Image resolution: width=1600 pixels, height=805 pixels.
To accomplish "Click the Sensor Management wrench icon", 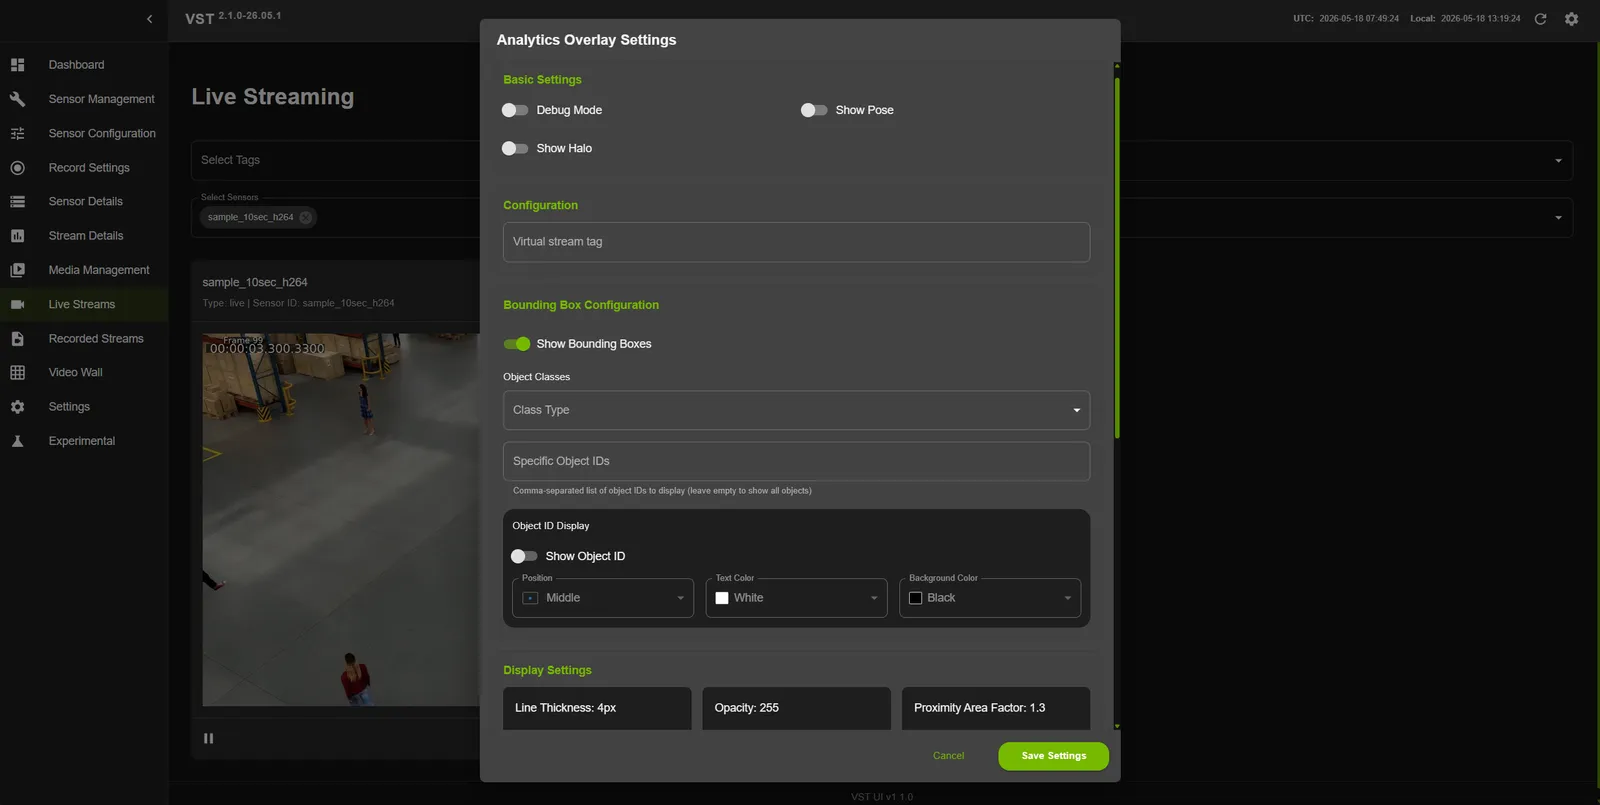I will pos(17,99).
